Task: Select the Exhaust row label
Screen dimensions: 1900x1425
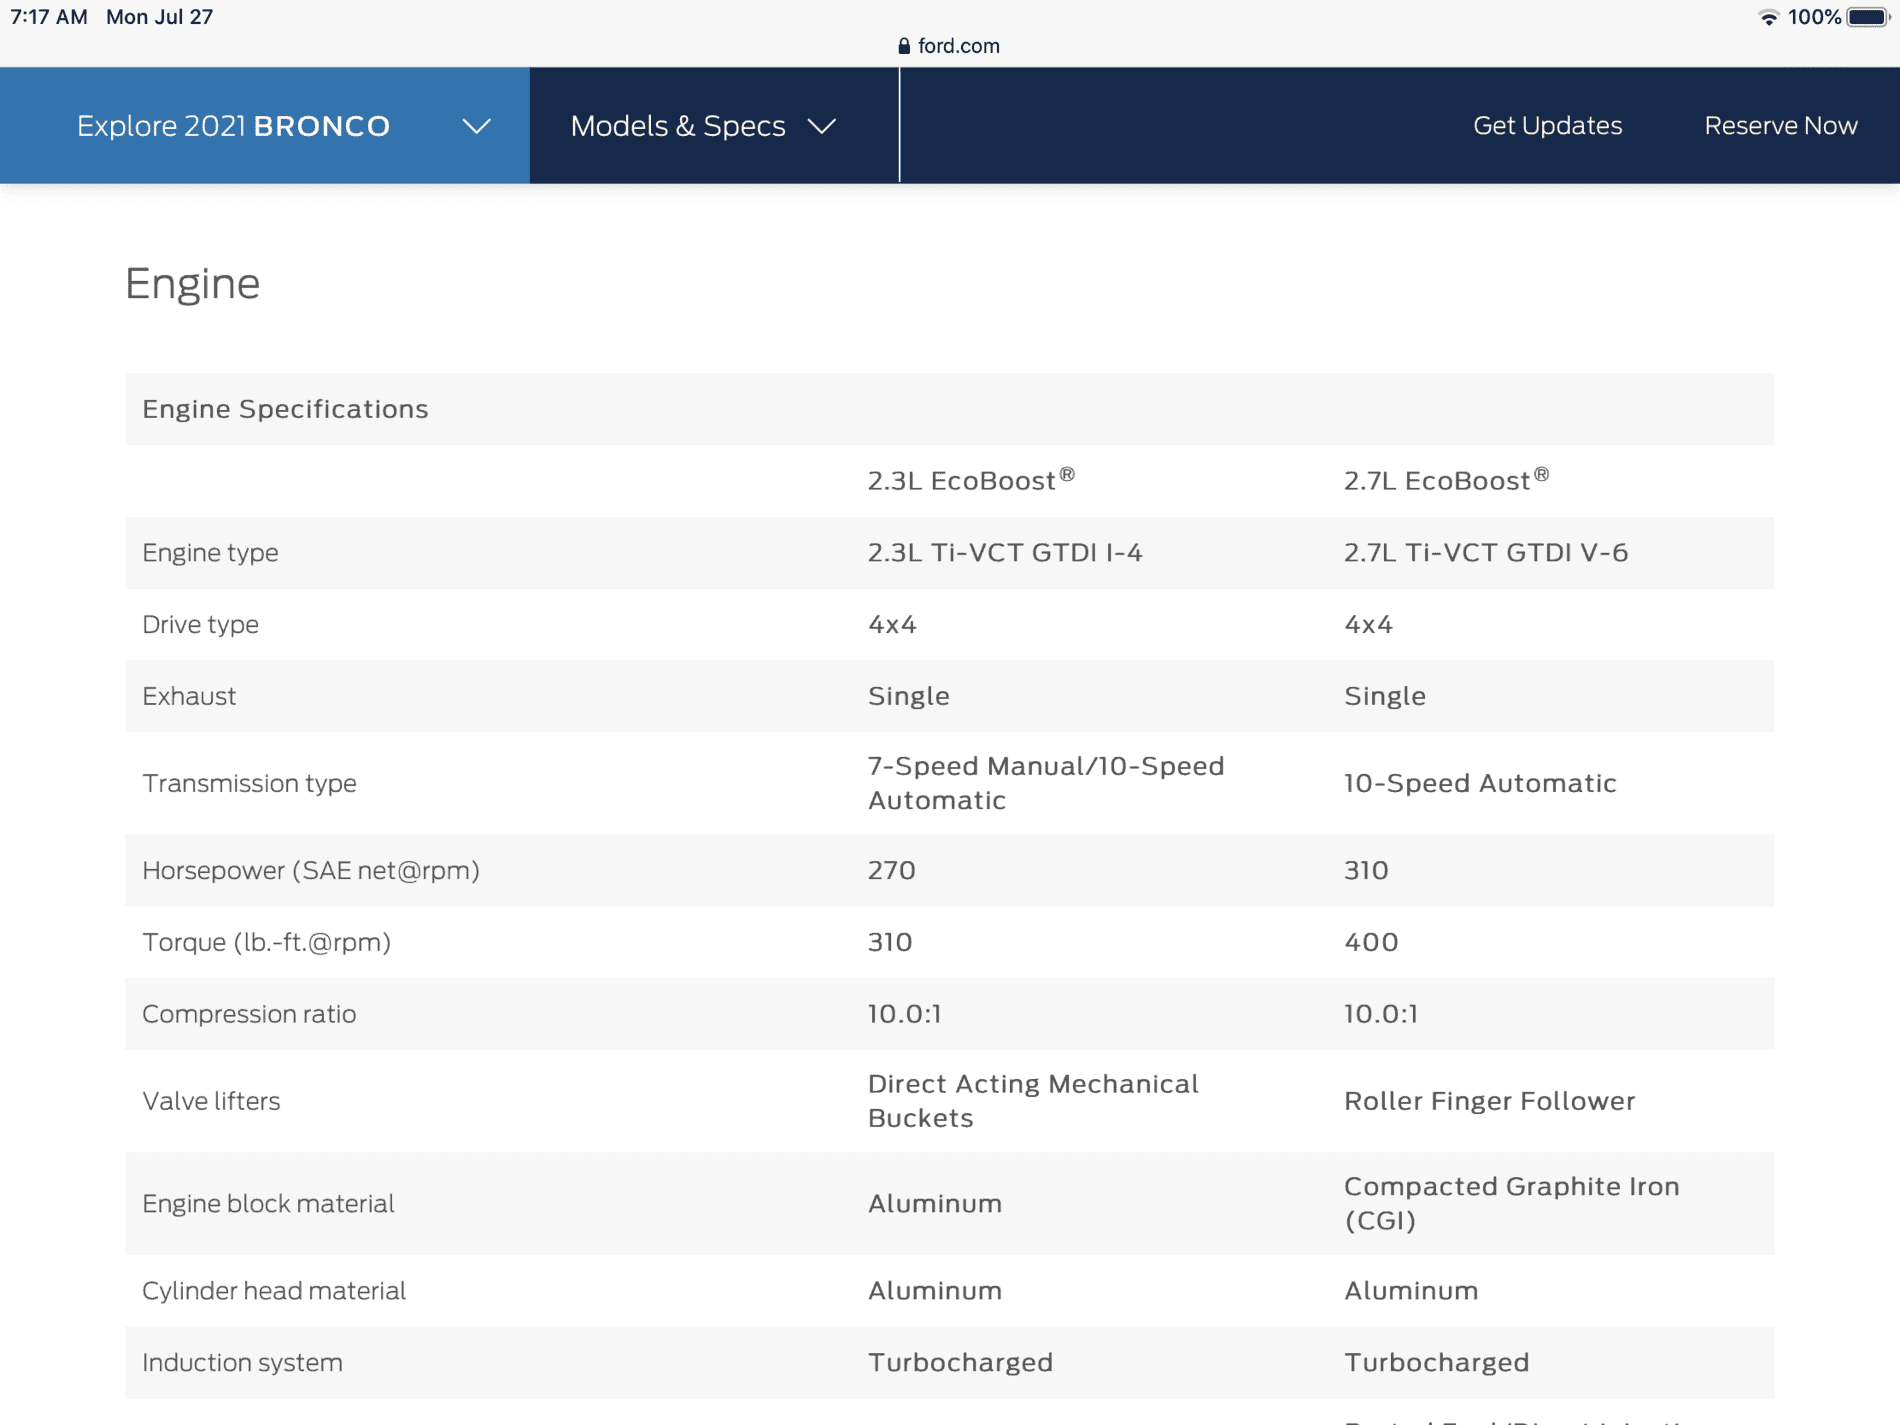Action: tap(189, 696)
